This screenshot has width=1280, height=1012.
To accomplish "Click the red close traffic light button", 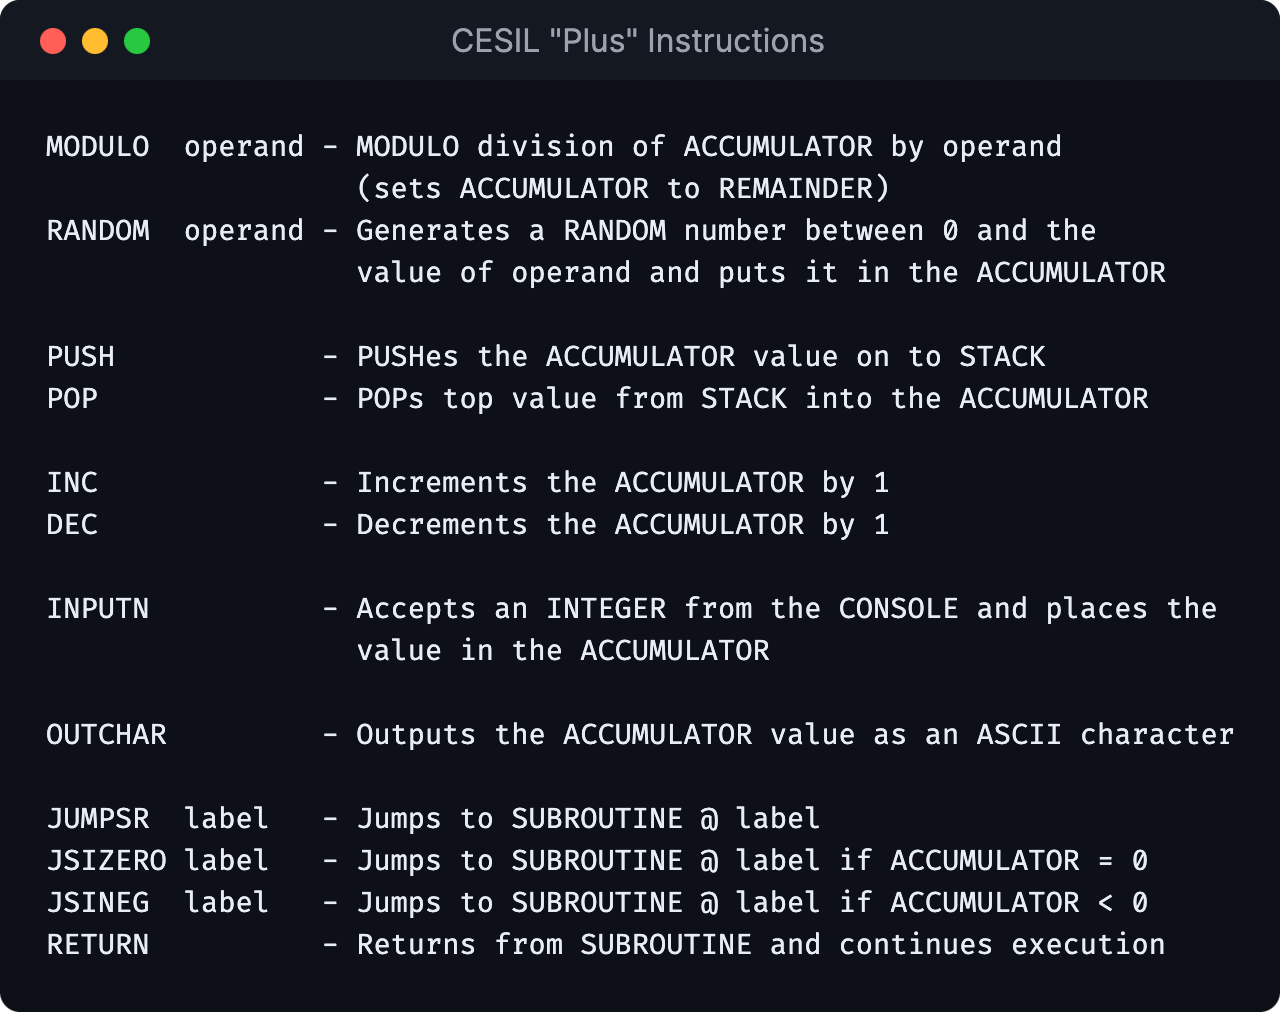I will 53,42.
